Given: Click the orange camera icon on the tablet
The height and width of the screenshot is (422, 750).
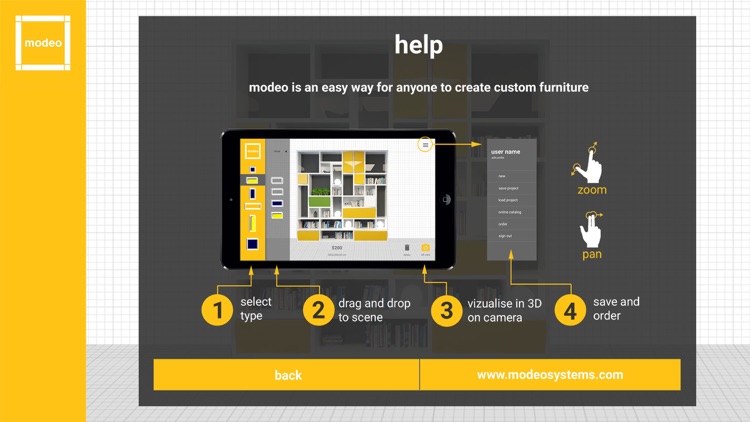Looking at the screenshot, I should [x=425, y=248].
